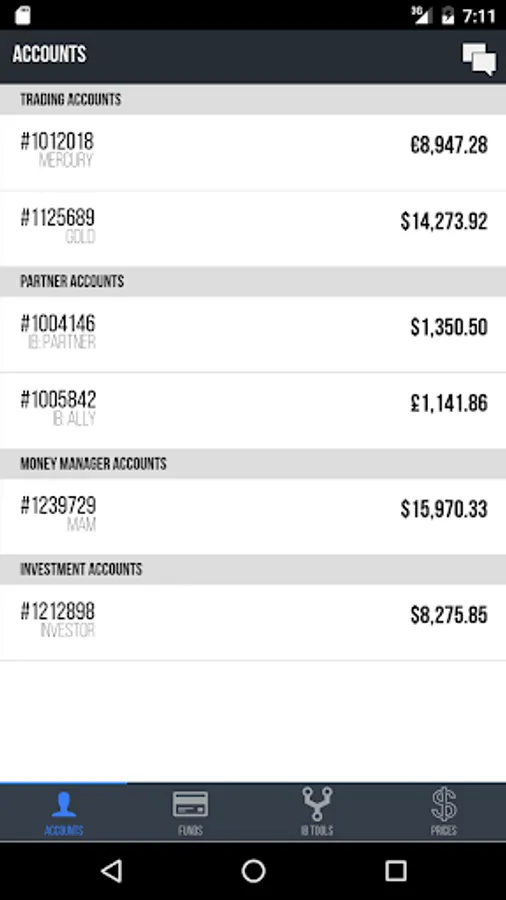506x900 pixels.
Task: Open the chat messages icon
Action: 479,59
